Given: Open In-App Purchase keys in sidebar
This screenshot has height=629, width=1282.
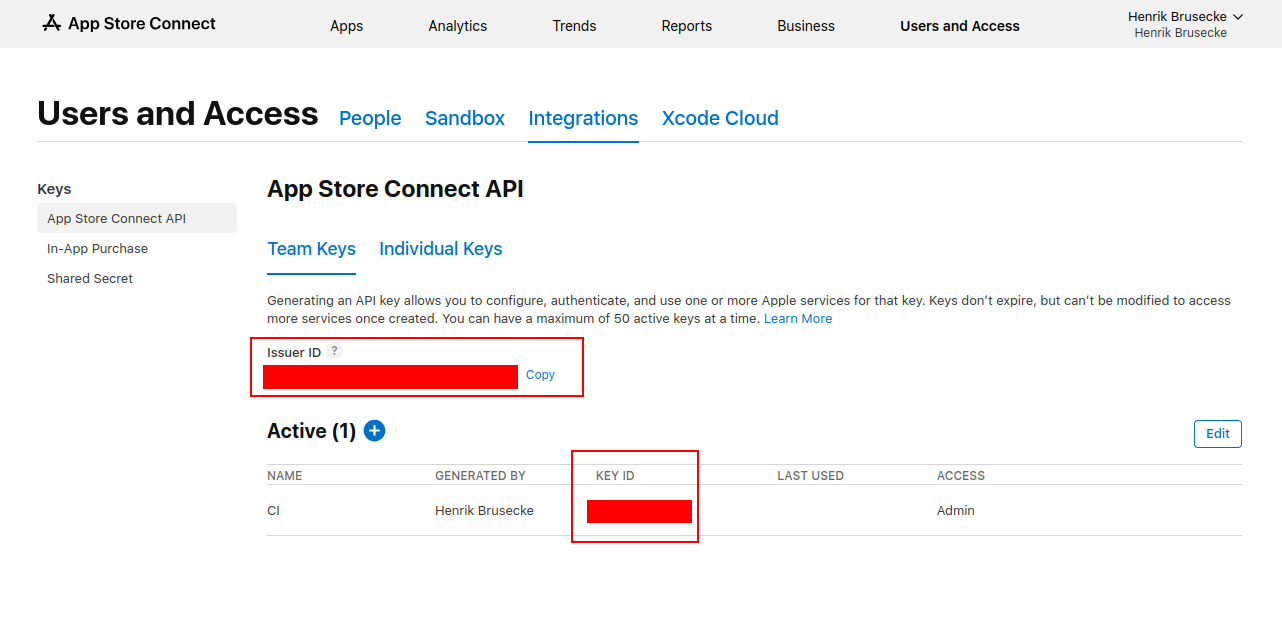Looking at the screenshot, I should 97,248.
